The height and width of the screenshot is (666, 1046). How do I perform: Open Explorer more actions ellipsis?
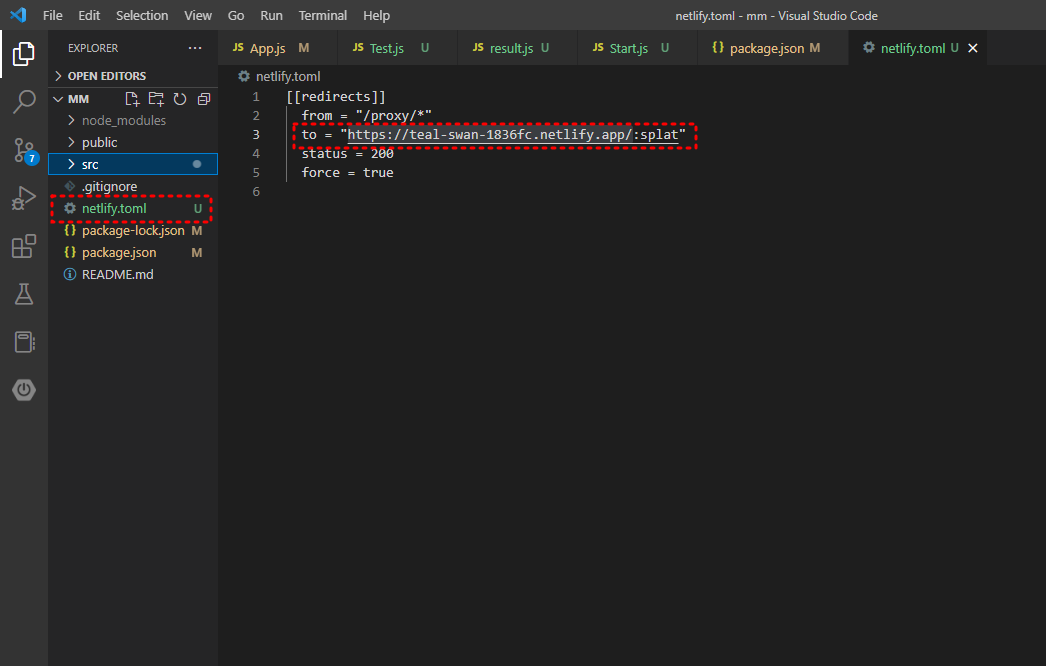point(195,48)
